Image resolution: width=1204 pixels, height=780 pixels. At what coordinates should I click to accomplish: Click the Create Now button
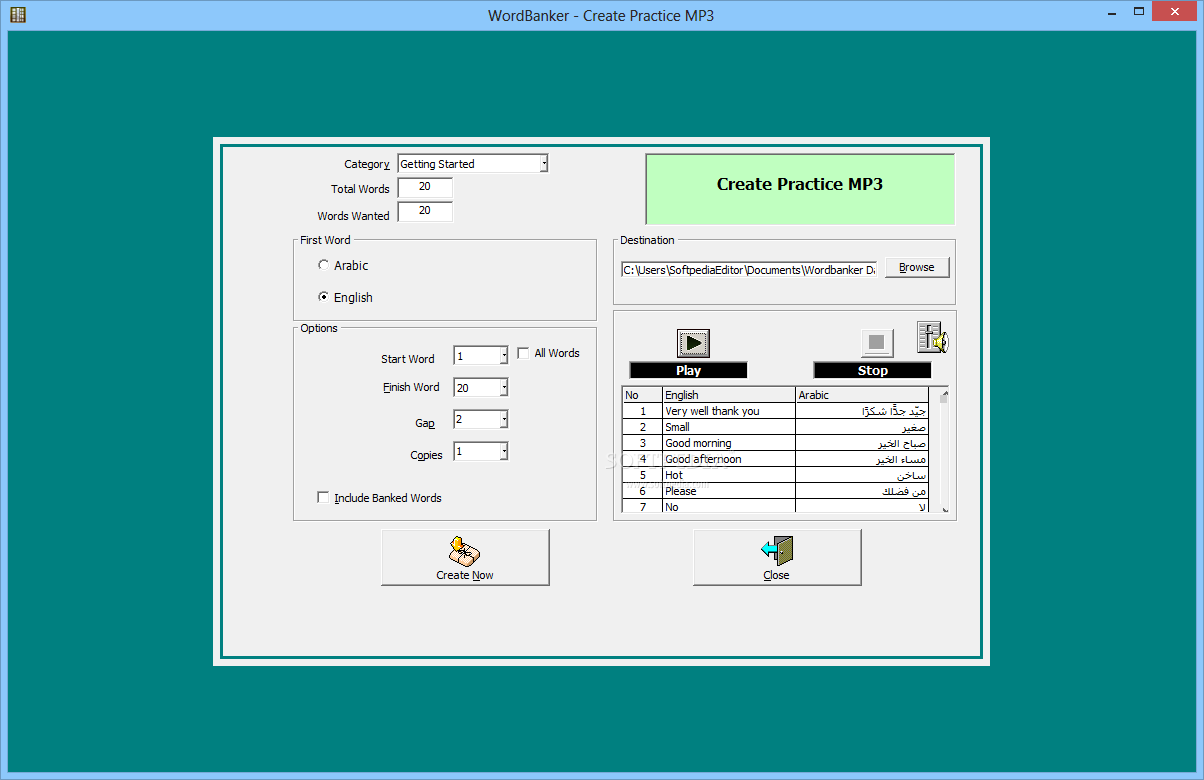(465, 557)
